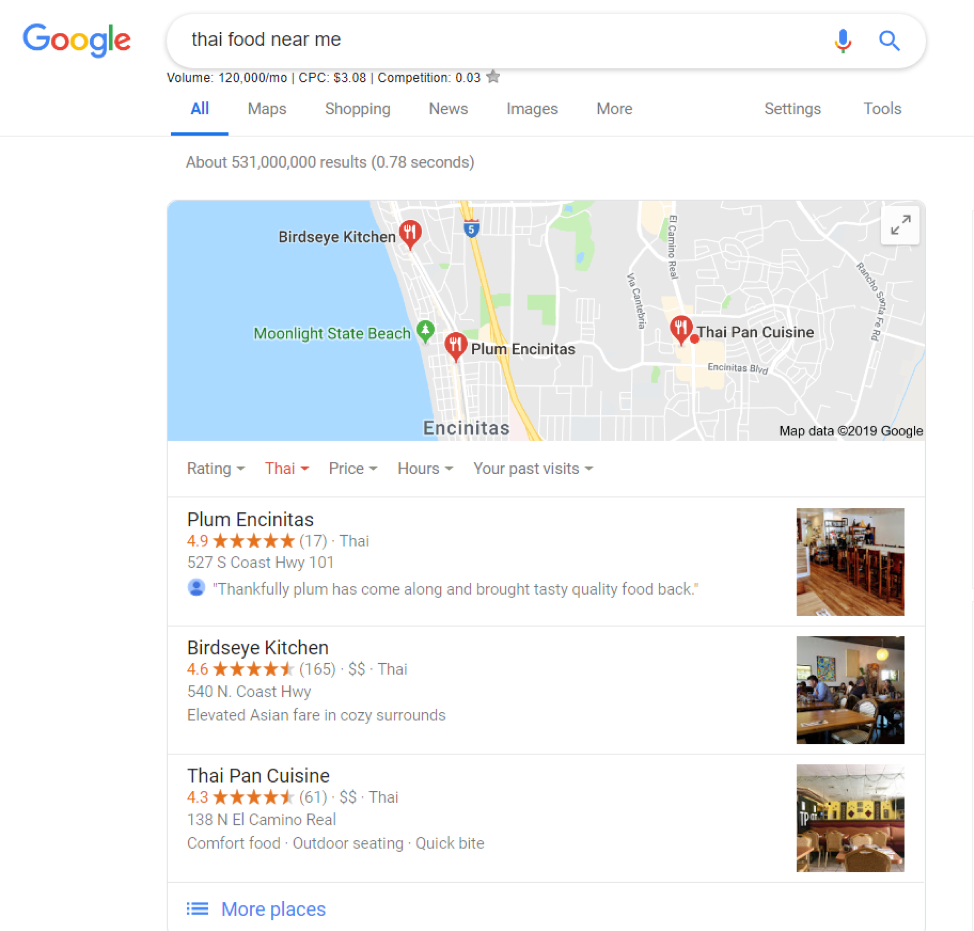This screenshot has width=974, height=931.
Task: Open the More places link
Action: 273,909
